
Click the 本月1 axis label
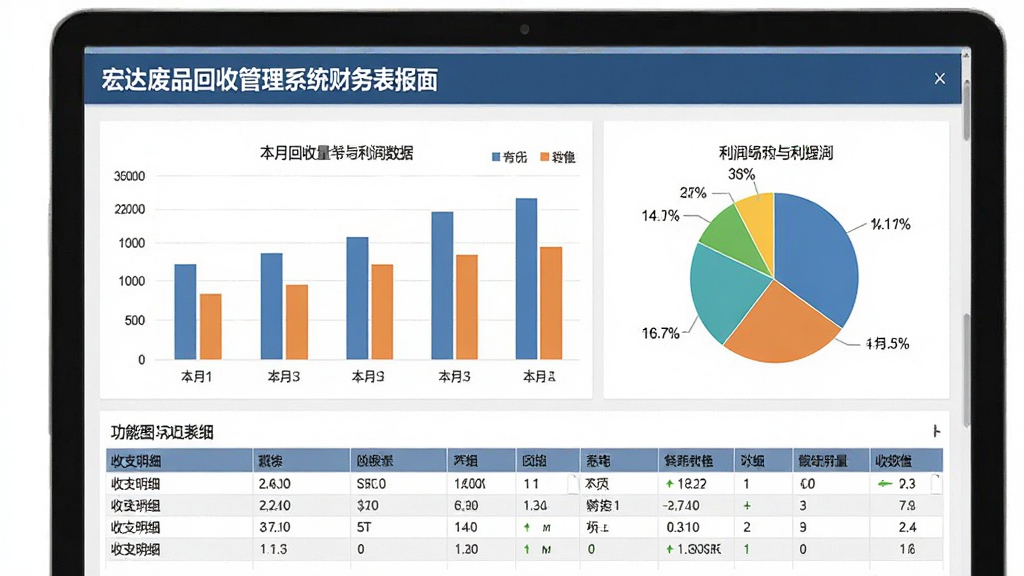(196, 377)
